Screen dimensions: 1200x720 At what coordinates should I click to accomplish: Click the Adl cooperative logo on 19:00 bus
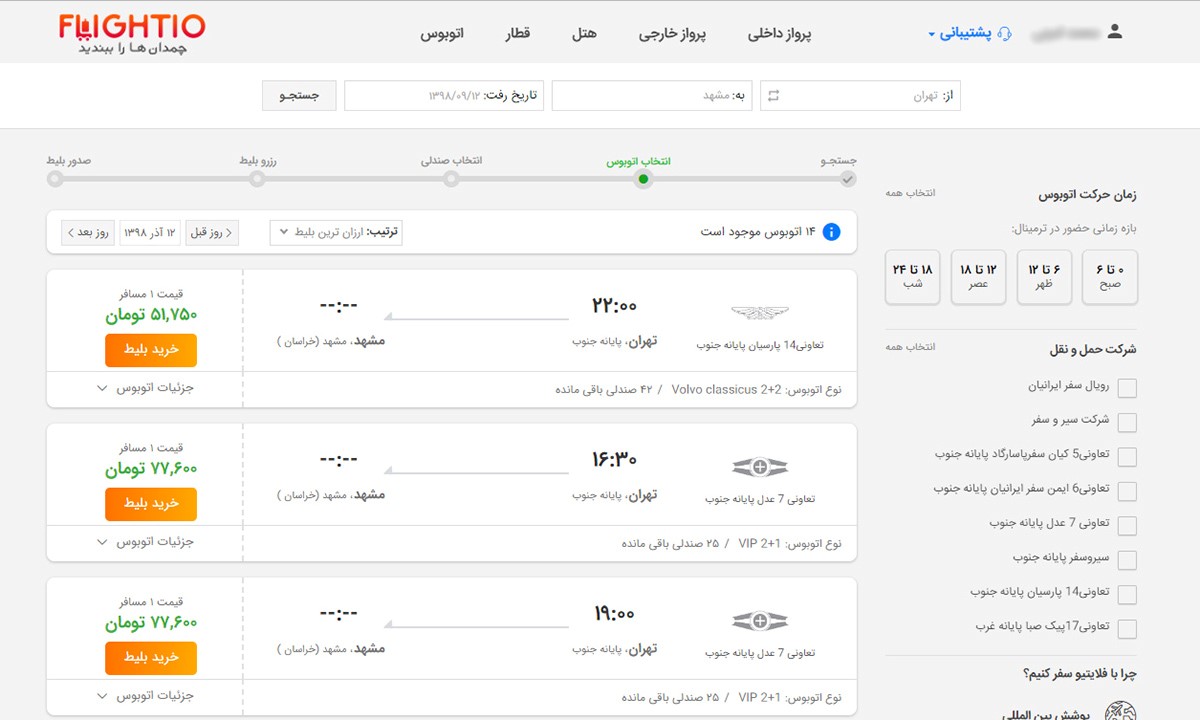click(760, 621)
